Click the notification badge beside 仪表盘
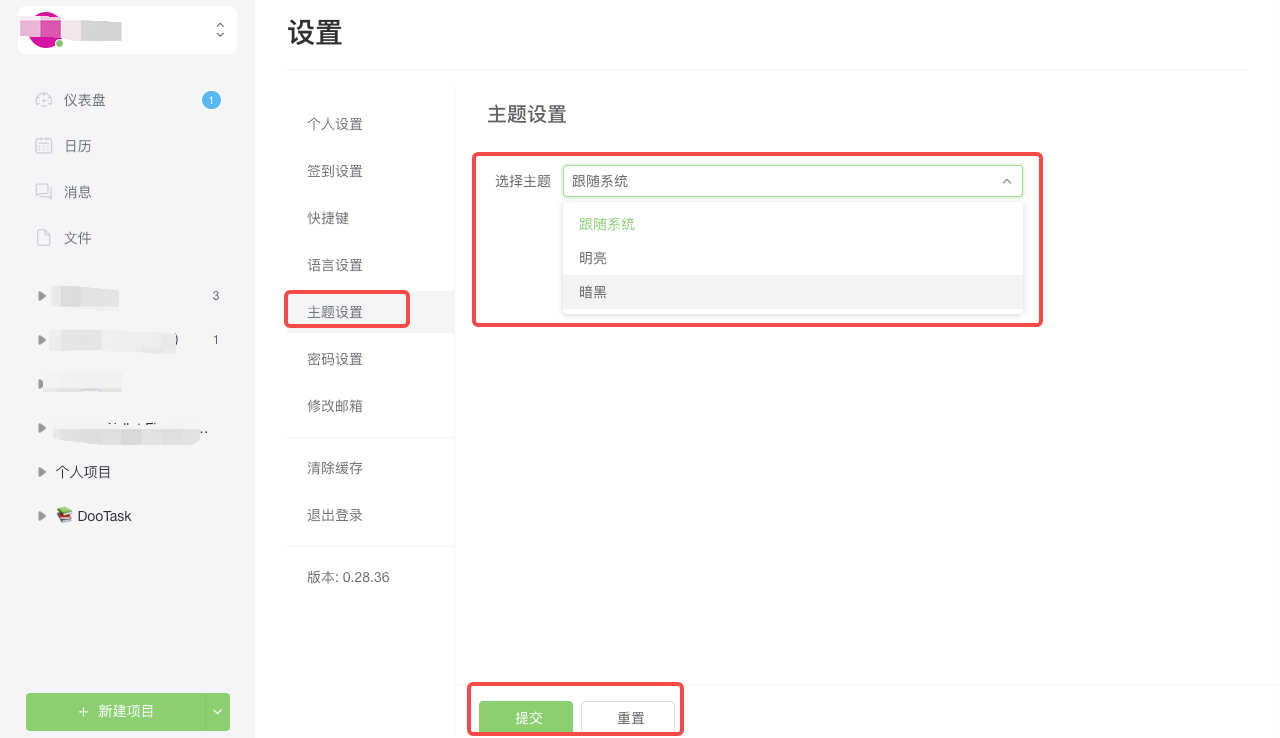This screenshot has width=1280, height=738. (x=211, y=99)
